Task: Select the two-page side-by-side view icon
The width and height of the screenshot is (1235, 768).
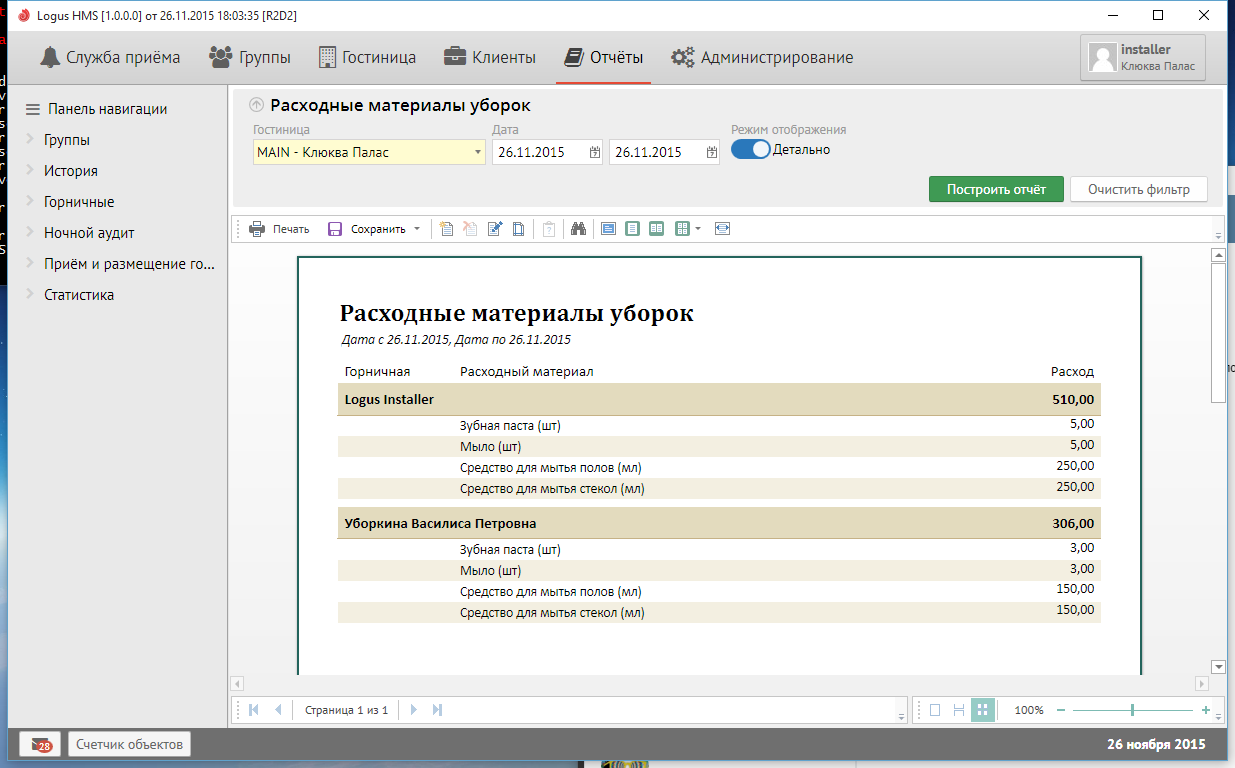Action: tap(656, 229)
